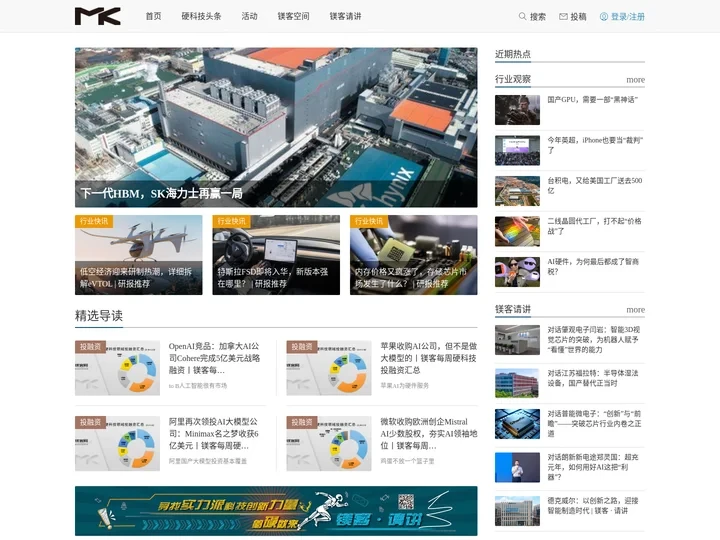
Task: Open interview 对话朗新新电途郑灵国
Action: (x=593, y=467)
